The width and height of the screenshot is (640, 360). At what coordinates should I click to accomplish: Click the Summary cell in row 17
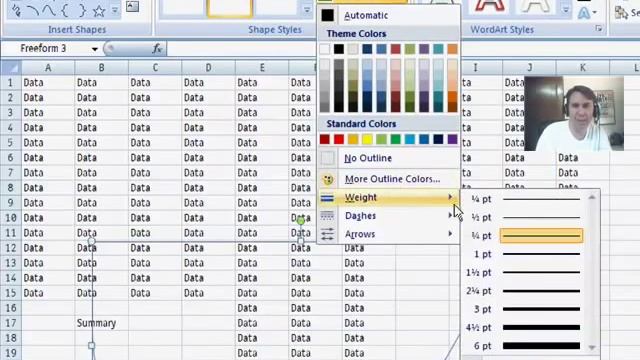coord(102,323)
